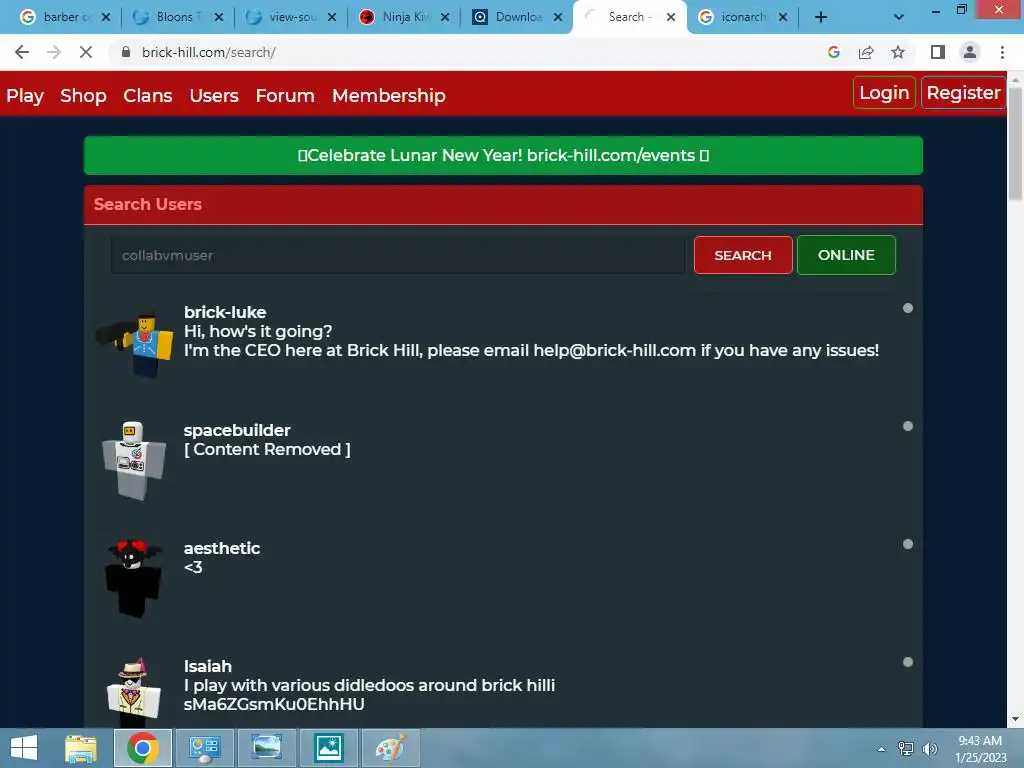Go back to previous page
The height and width of the screenshot is (768, 1024).
22,52
